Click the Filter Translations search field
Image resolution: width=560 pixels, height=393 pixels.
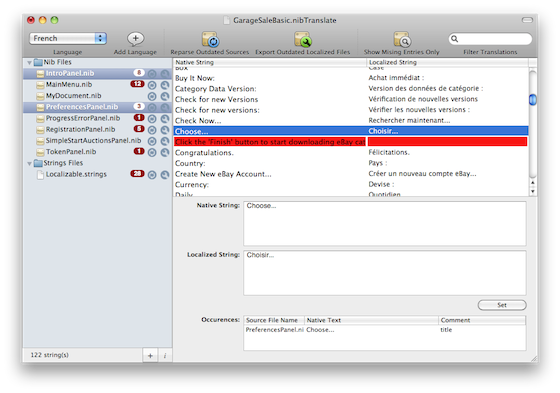click(x=490, y=39)
